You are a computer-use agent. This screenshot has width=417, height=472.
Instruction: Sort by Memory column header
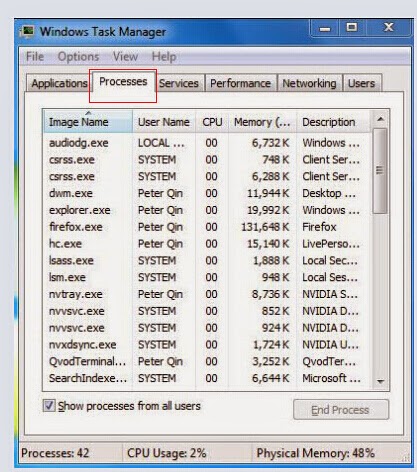click(262, 122)
